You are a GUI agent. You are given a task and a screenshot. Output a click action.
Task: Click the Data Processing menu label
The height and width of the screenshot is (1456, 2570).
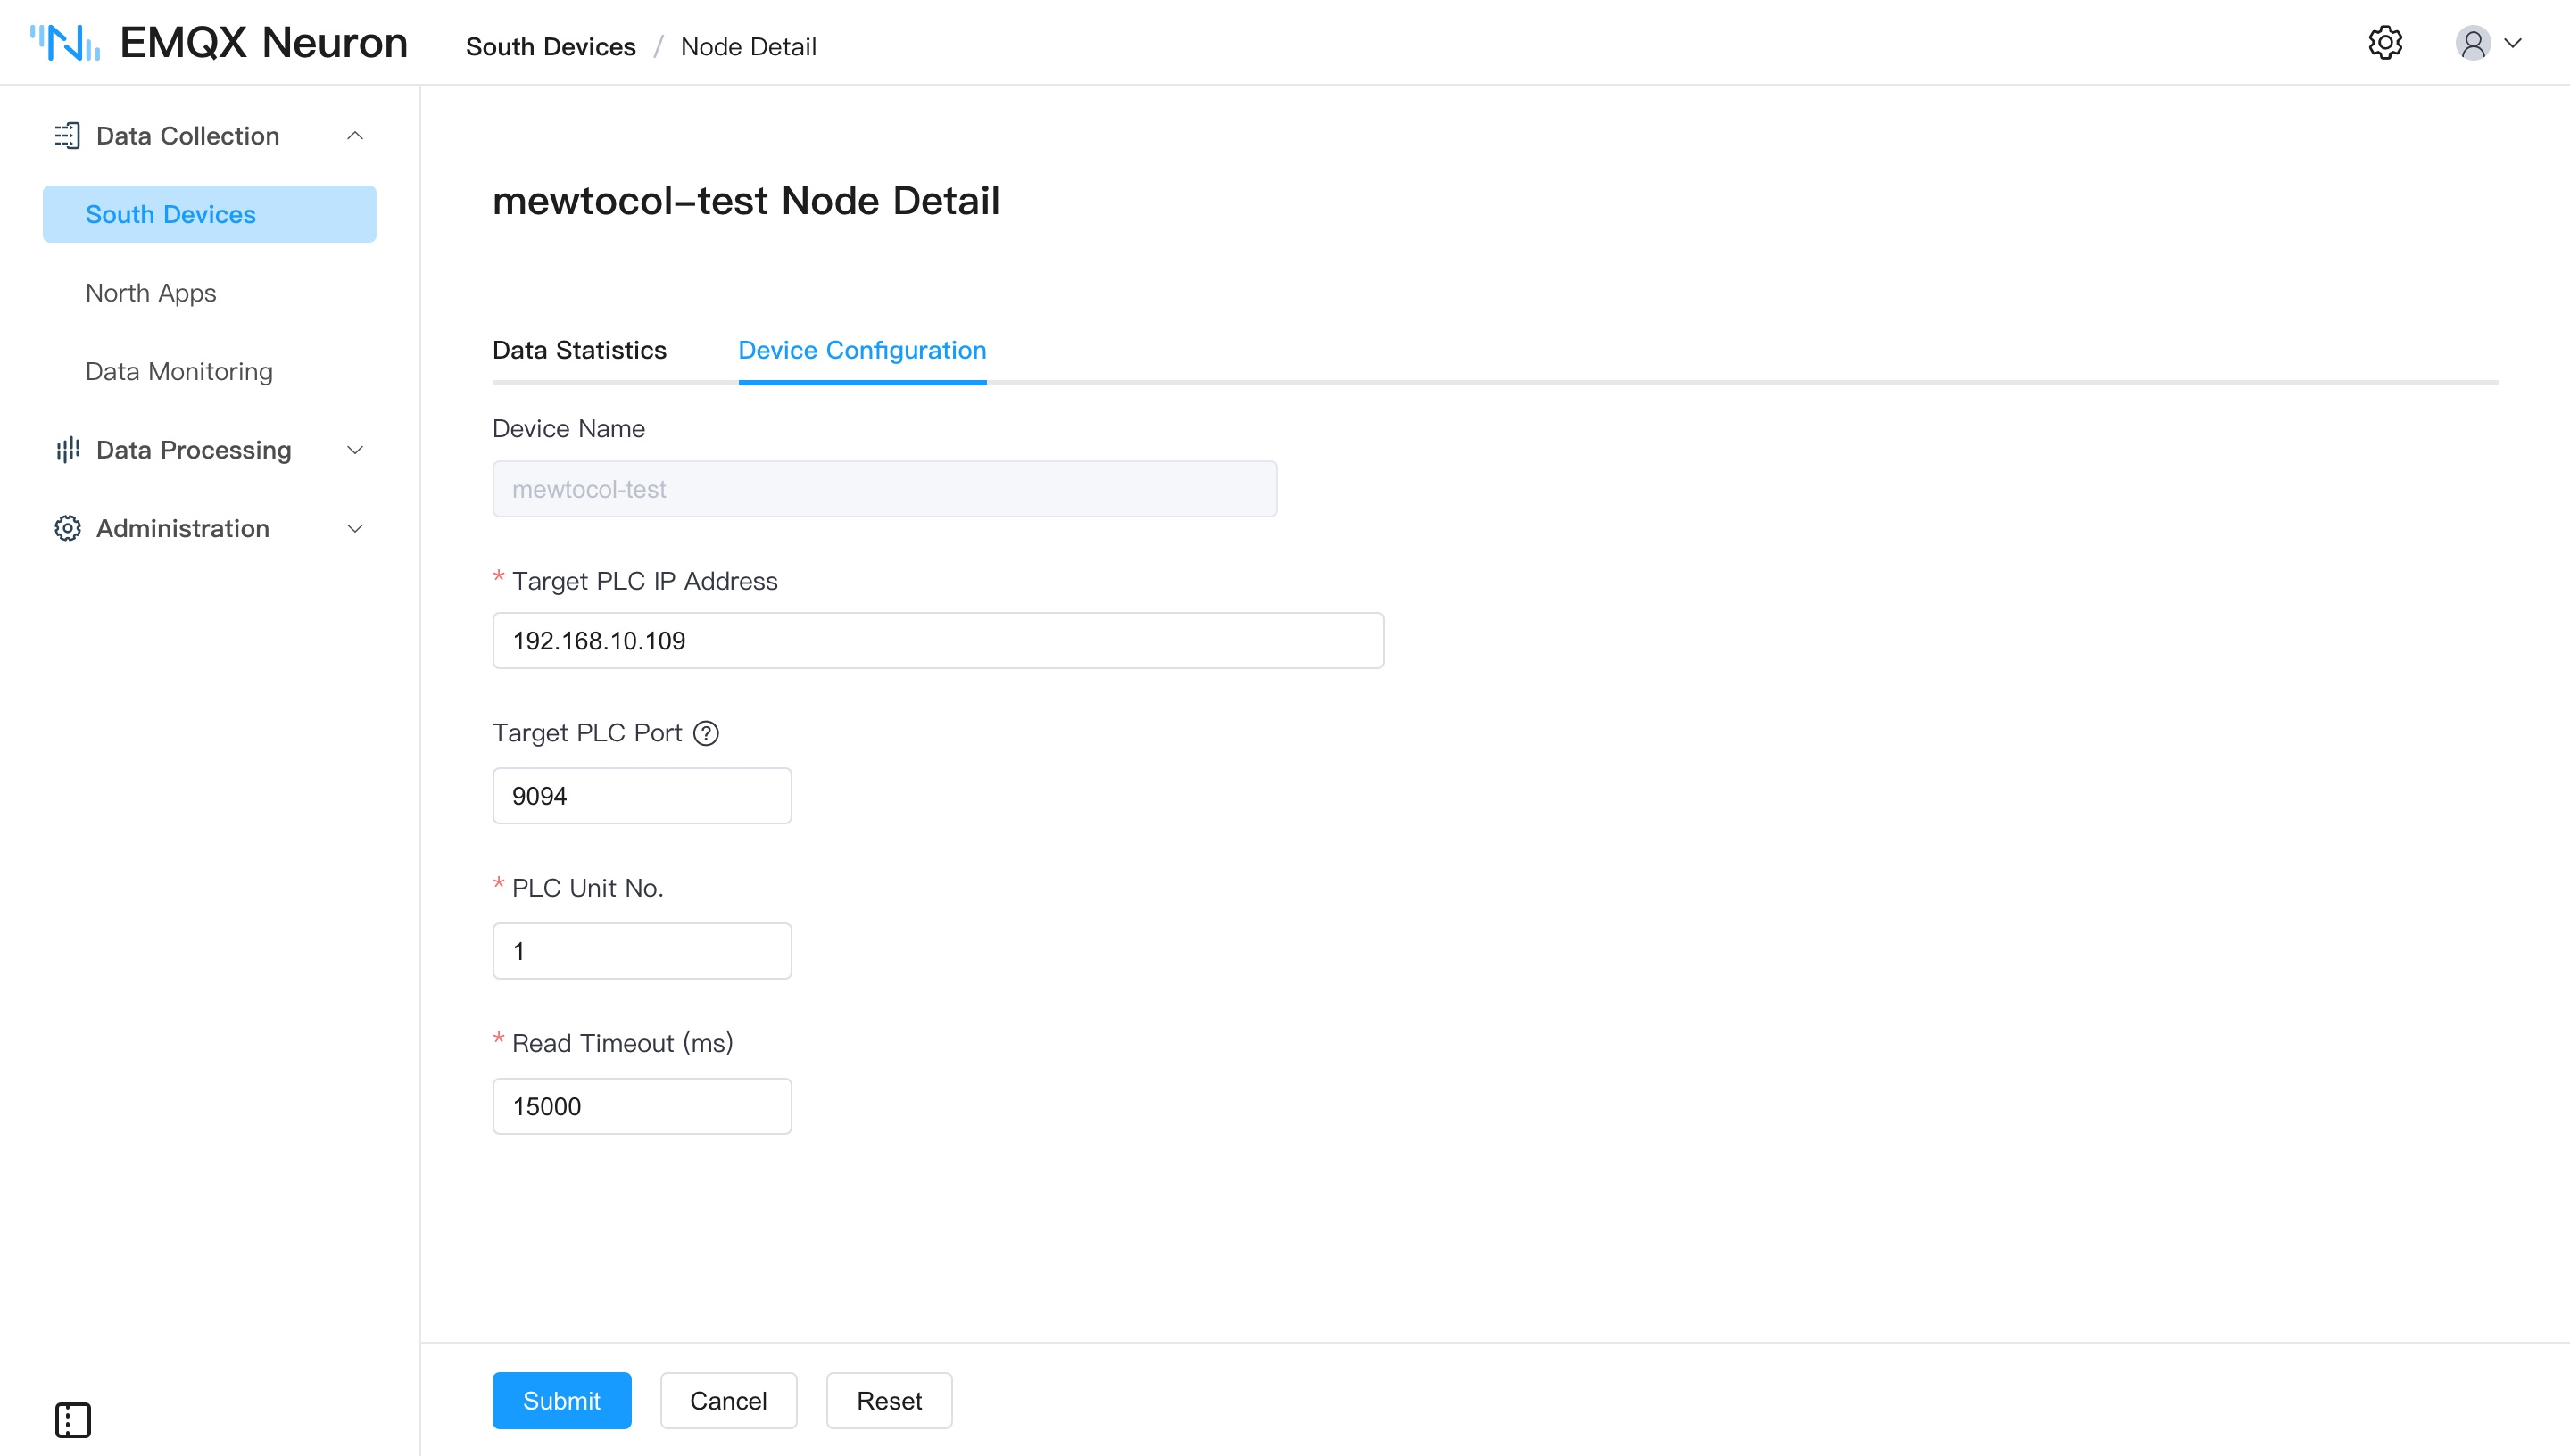pos(194,450)
